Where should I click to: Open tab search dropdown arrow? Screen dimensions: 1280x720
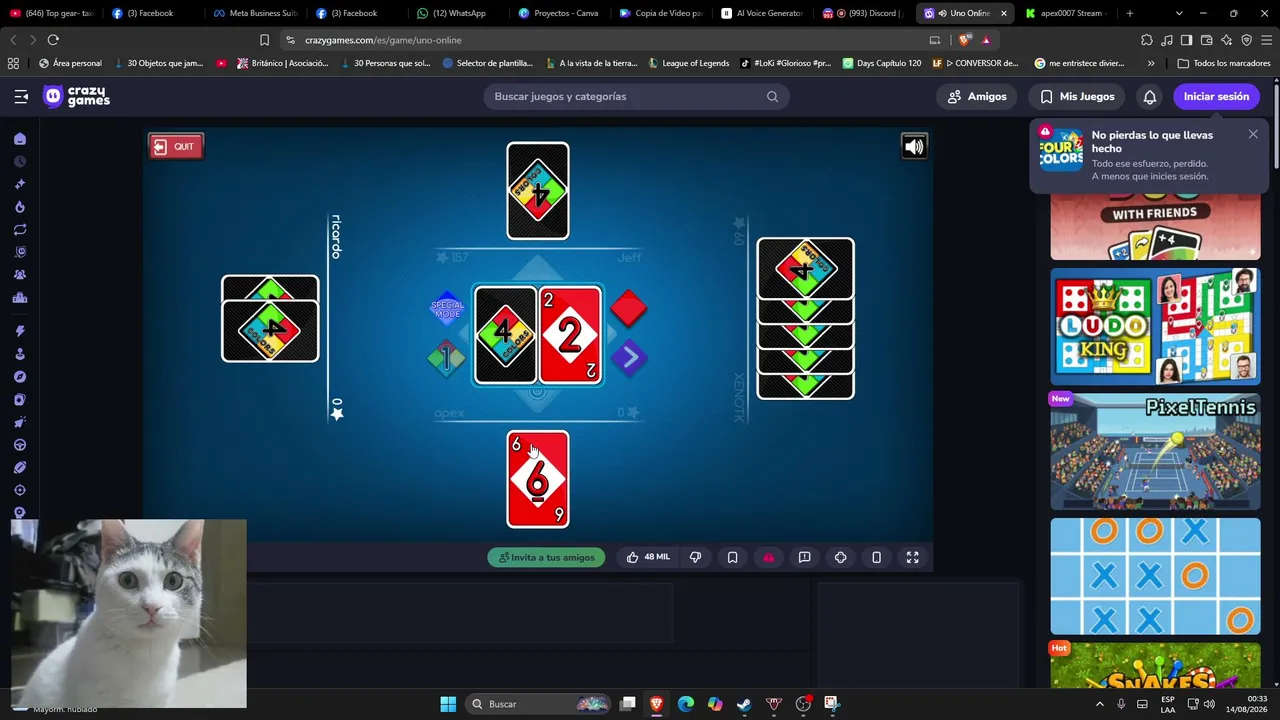pos(1179,13)
